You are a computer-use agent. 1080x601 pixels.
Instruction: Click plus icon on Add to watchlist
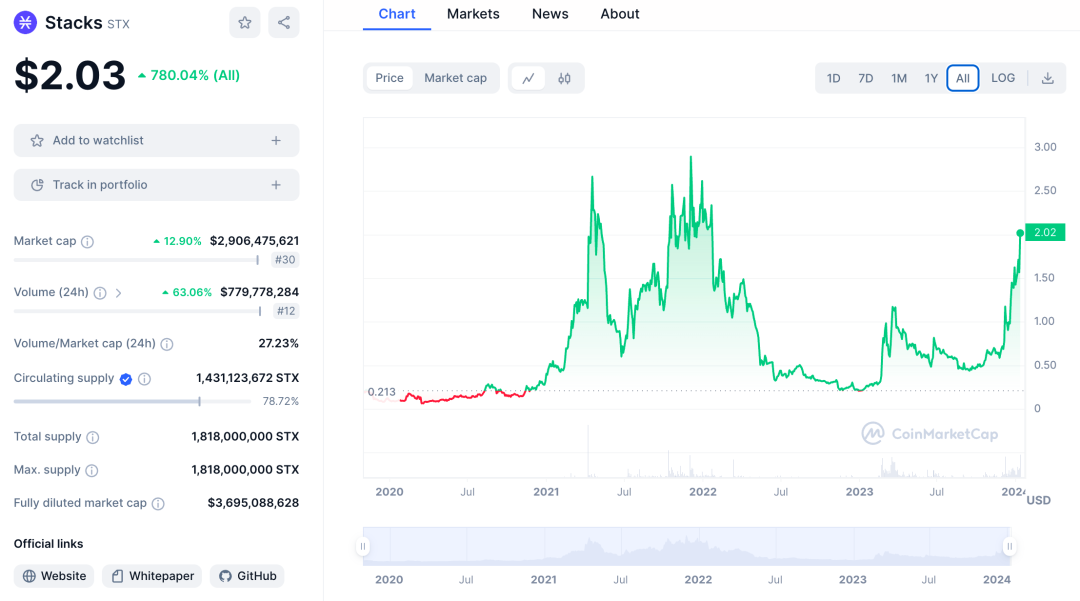tap(276, 140)
